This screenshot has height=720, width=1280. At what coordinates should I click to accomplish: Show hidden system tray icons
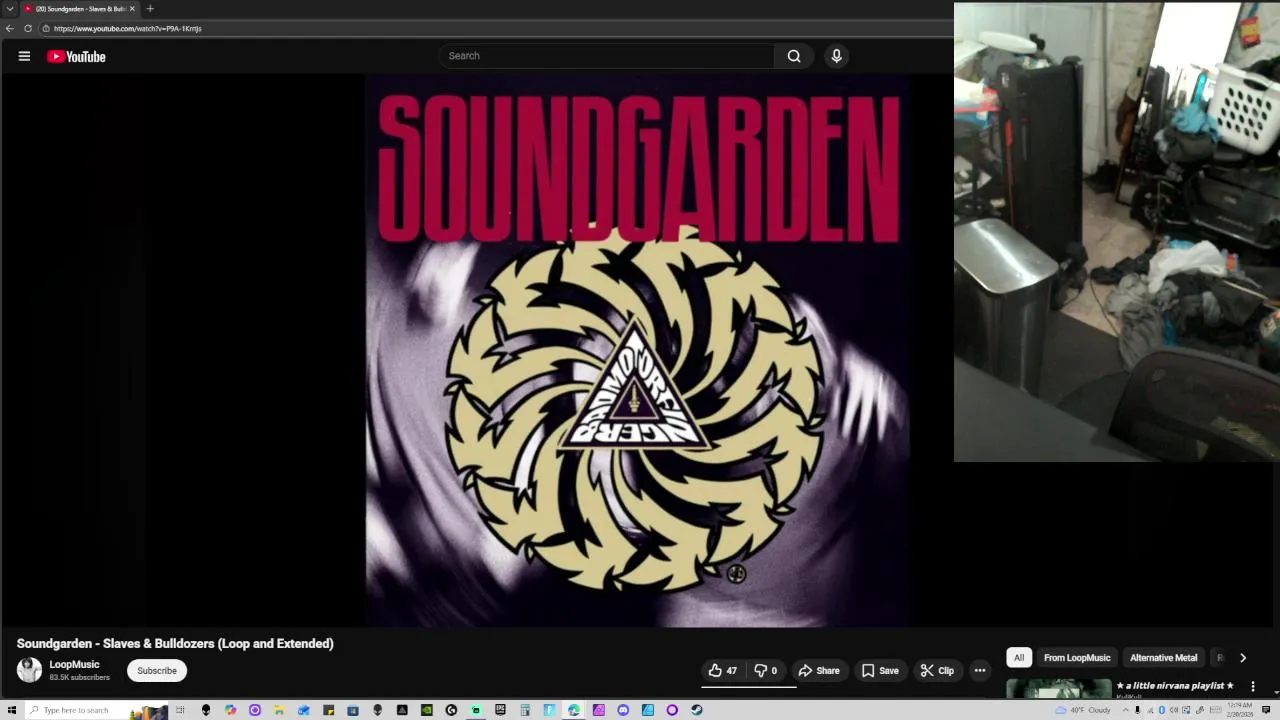pos(1125,710)
